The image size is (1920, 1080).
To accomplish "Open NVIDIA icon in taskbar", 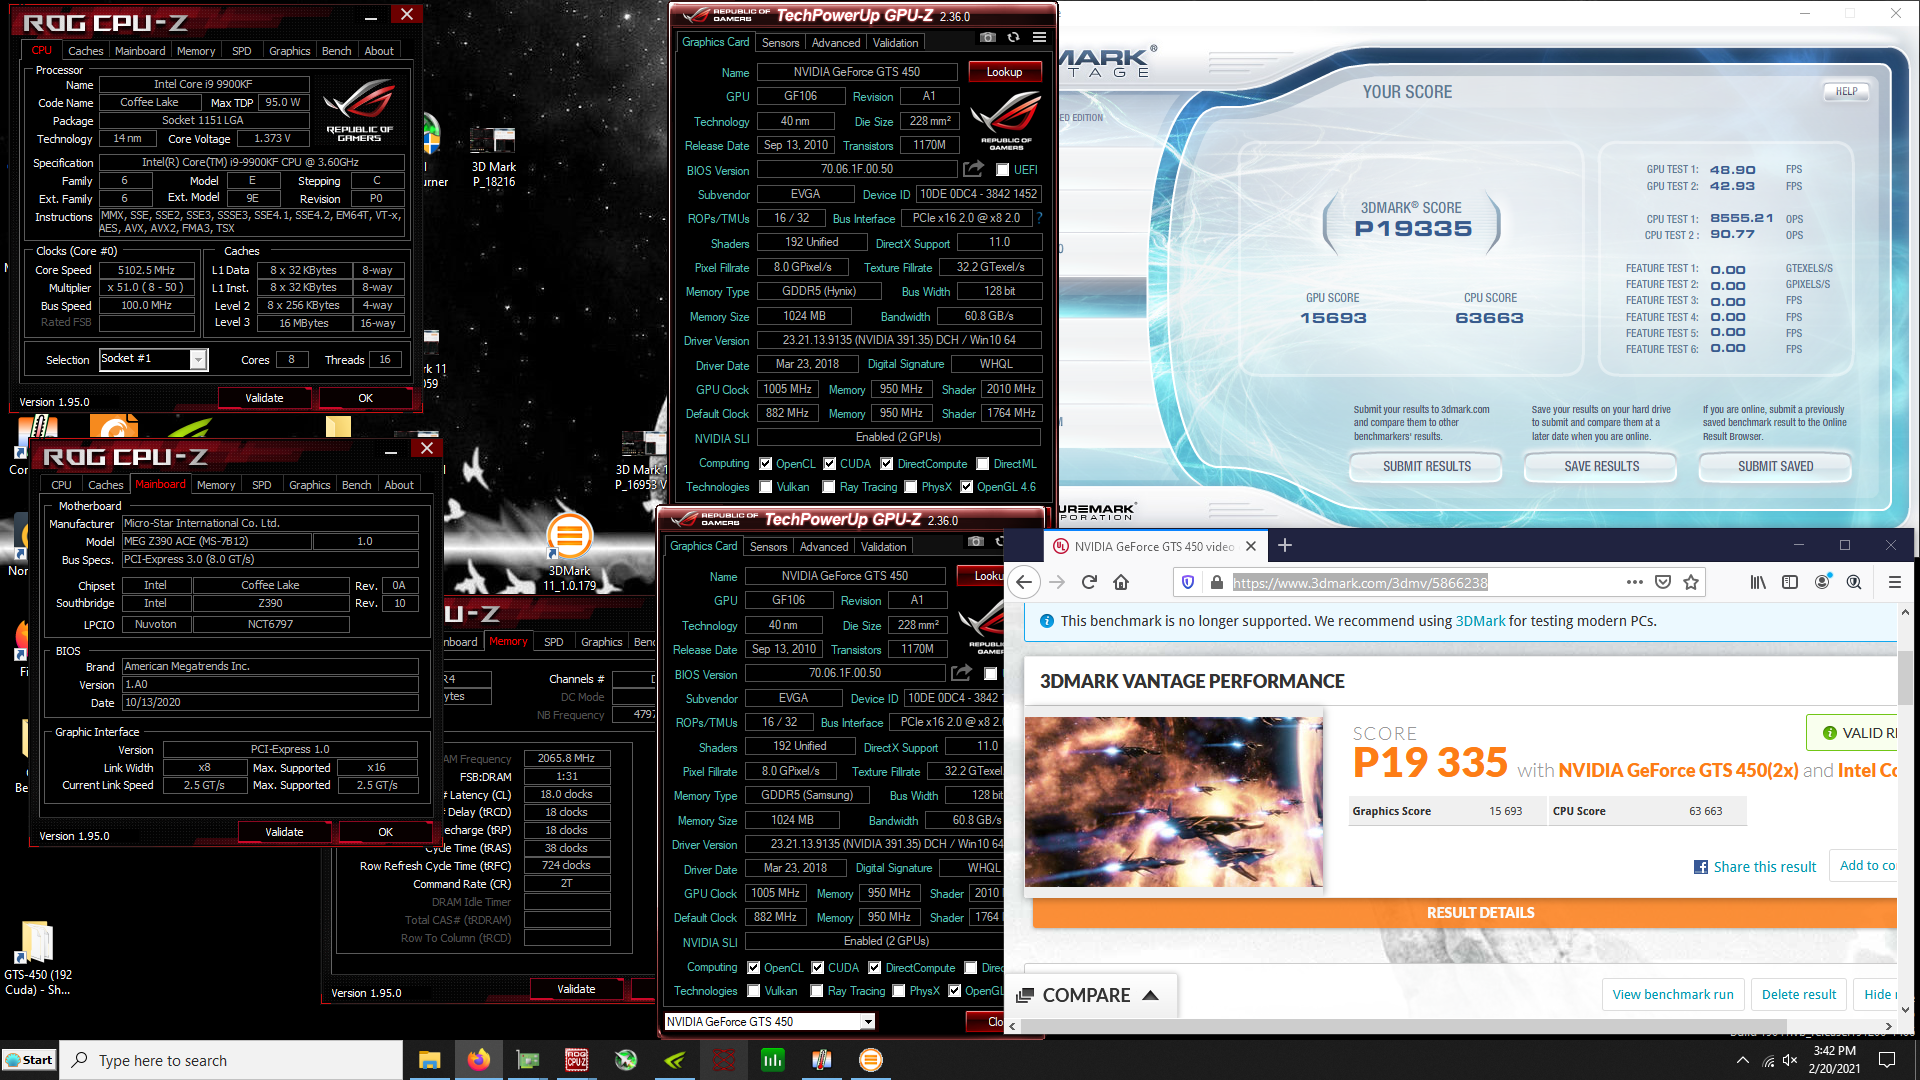I will [x=675, y=1060].
